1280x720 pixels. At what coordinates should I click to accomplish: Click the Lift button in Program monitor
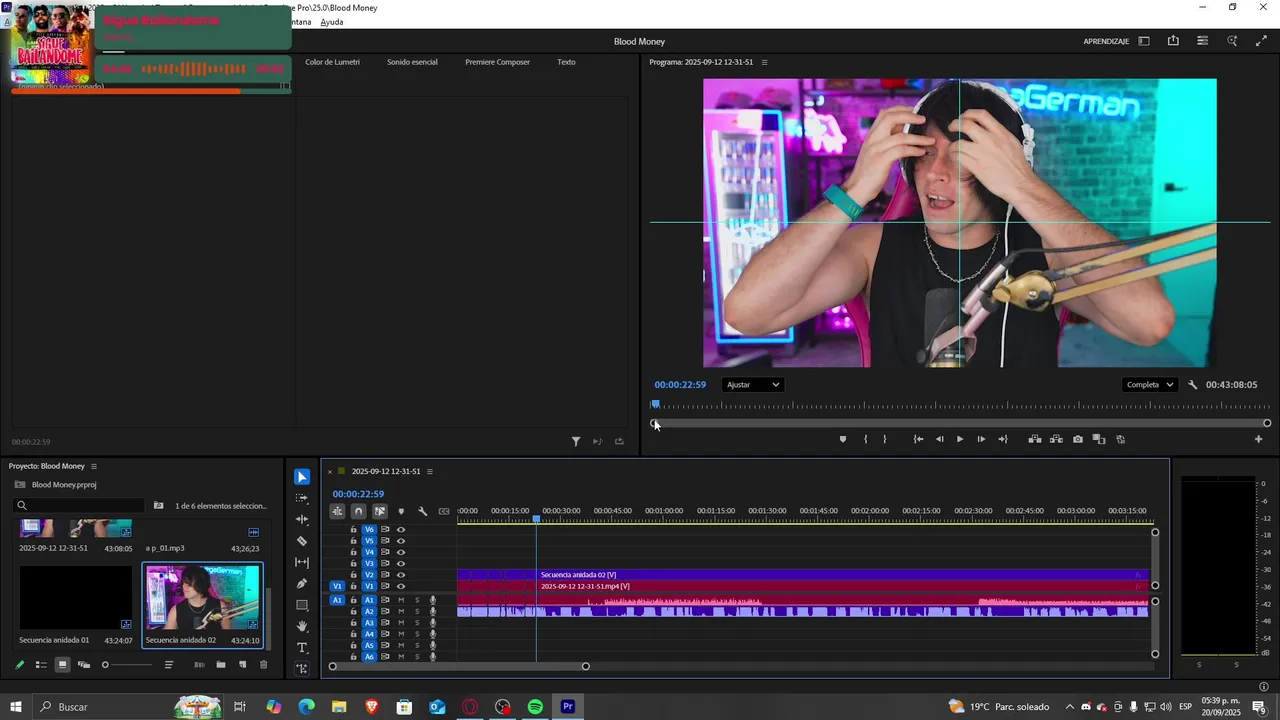coord(1034,439)
